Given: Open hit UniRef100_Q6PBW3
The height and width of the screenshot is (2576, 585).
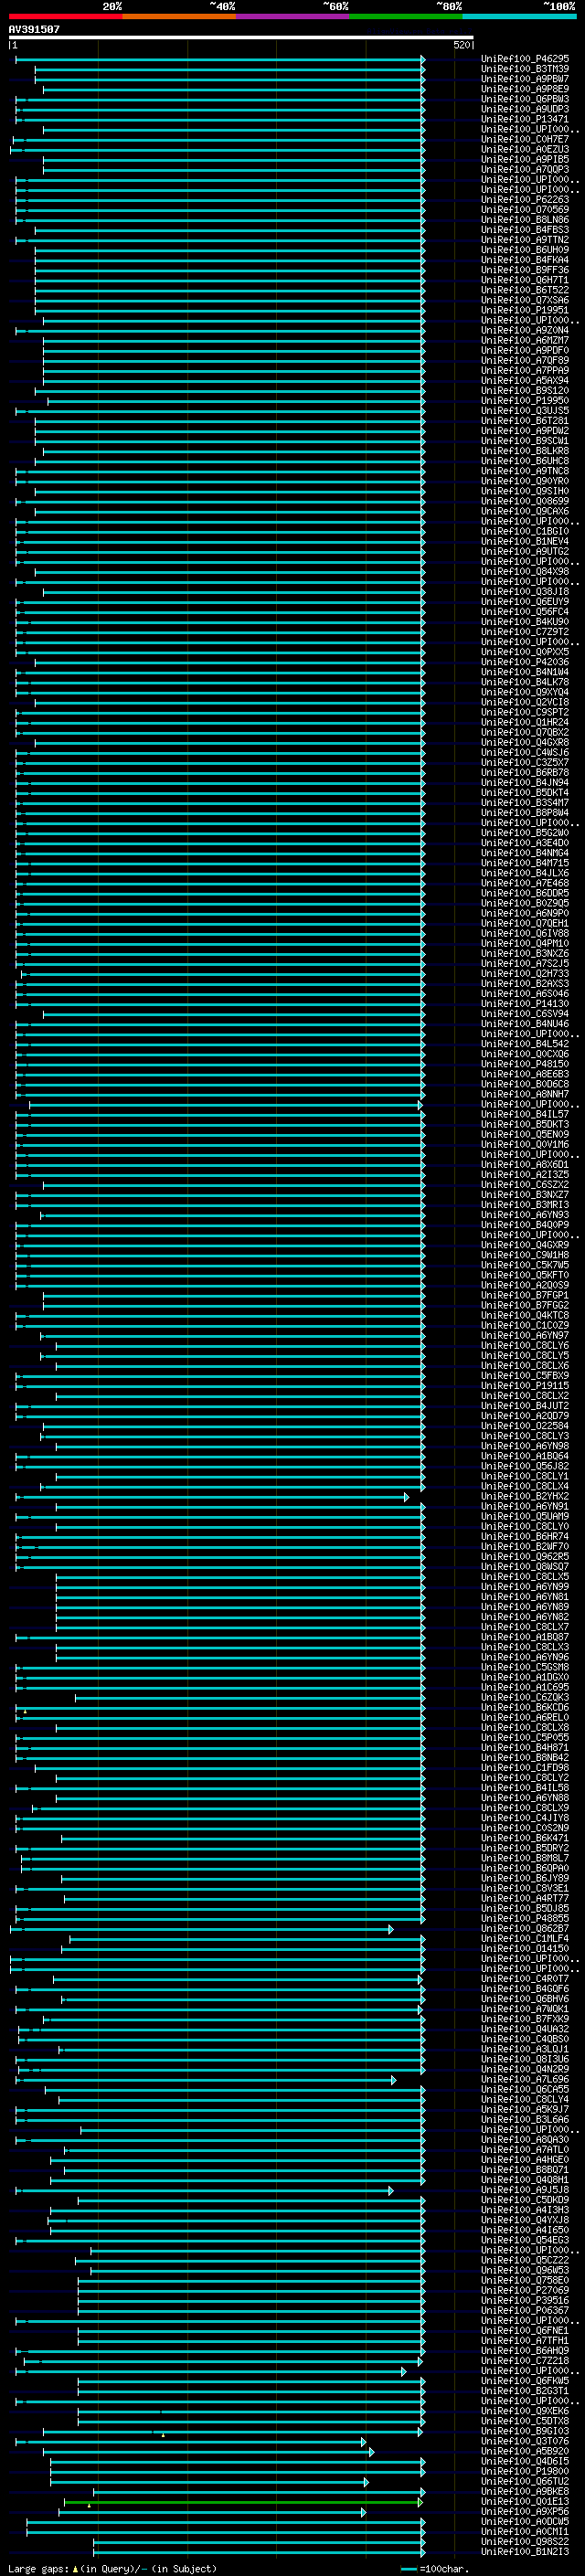Looking at the screenshot, I should pyautogui.click(x=525, y=99).
